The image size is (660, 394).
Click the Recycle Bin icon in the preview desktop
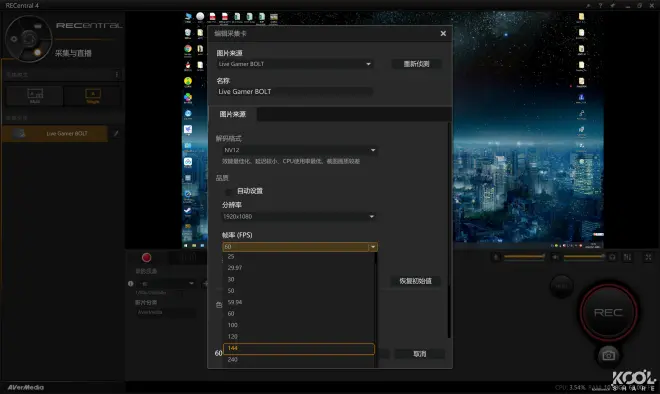tap(188, 33)
